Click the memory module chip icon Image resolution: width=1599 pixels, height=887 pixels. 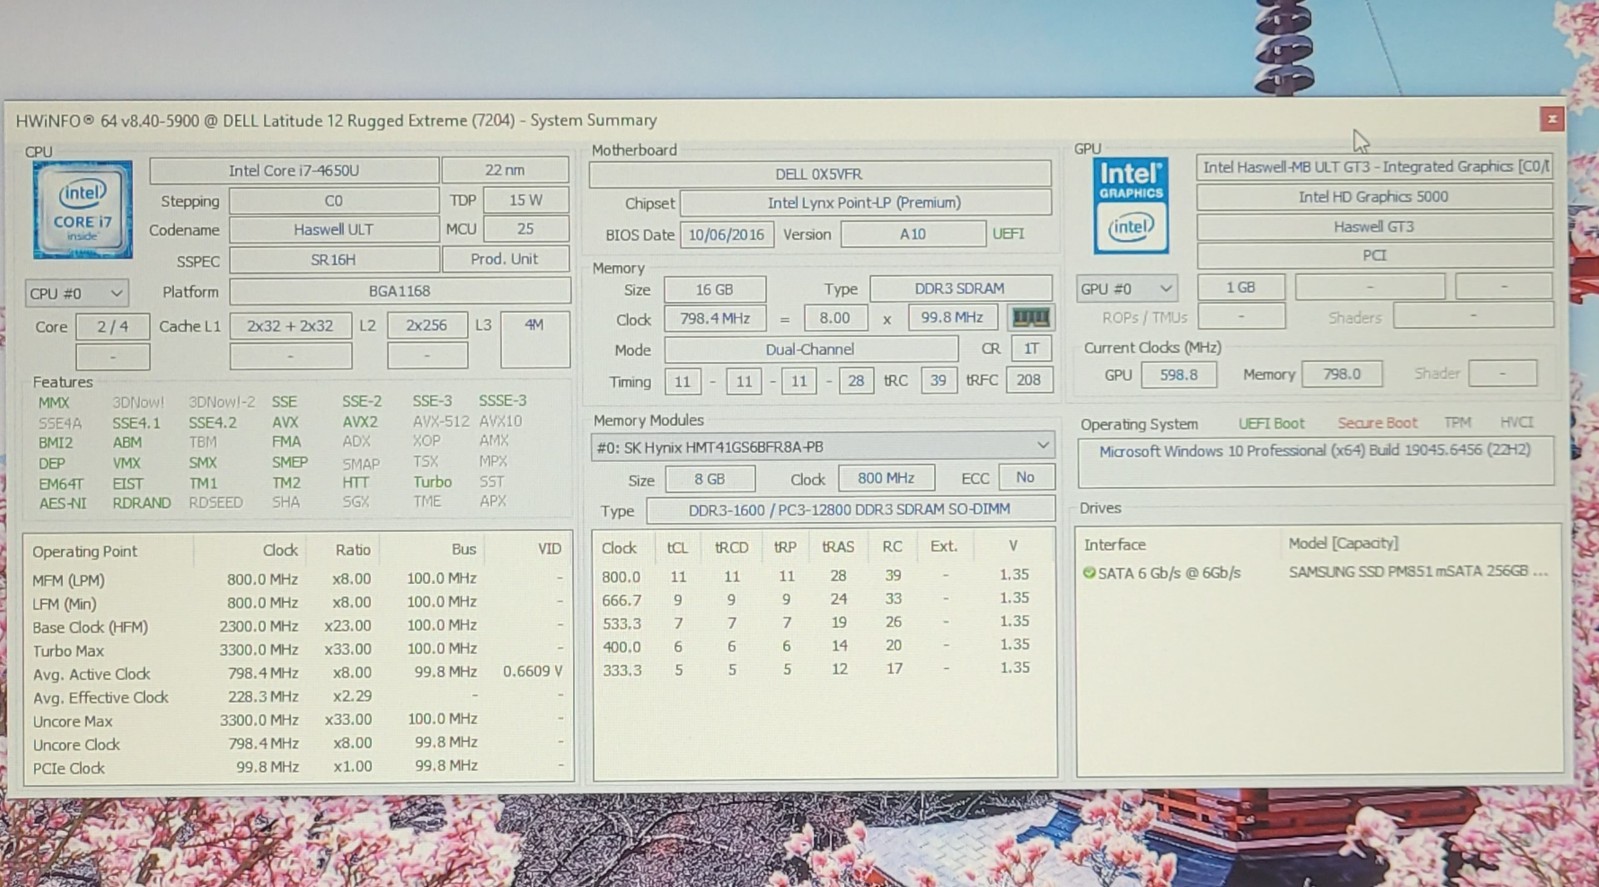[x=1030, y=318]
